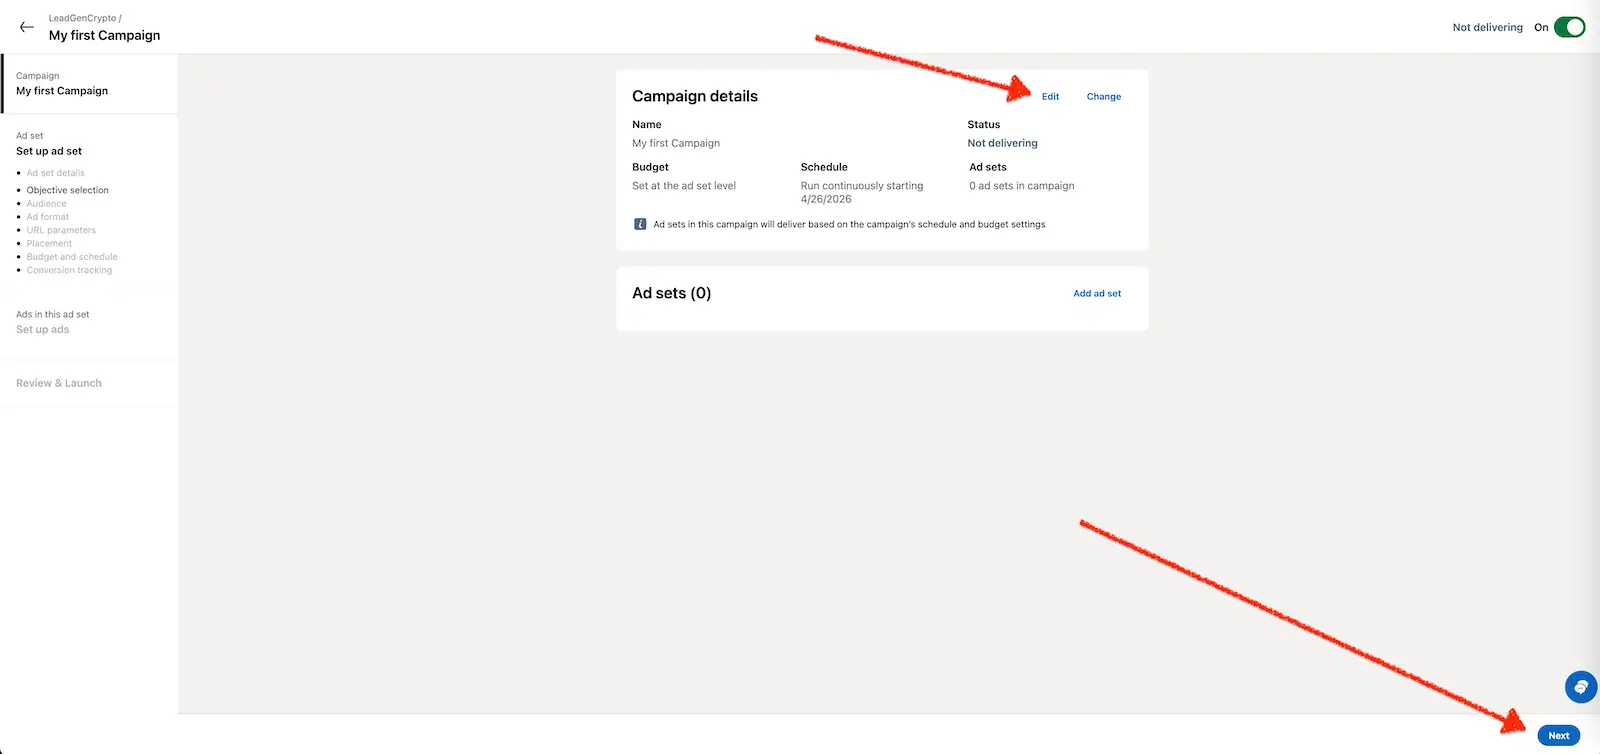Open URL parameters step
The height and width of the screenshot is (754, 1600).
click(x=61, y=230)
